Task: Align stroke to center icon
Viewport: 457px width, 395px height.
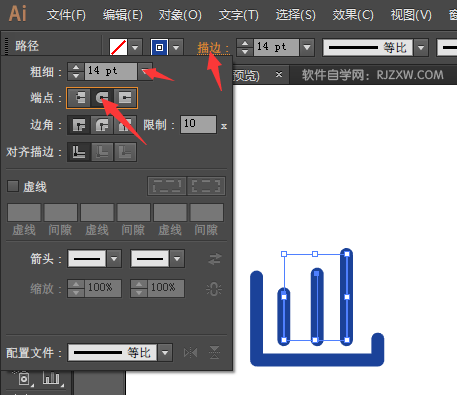Action: point(79,152)
